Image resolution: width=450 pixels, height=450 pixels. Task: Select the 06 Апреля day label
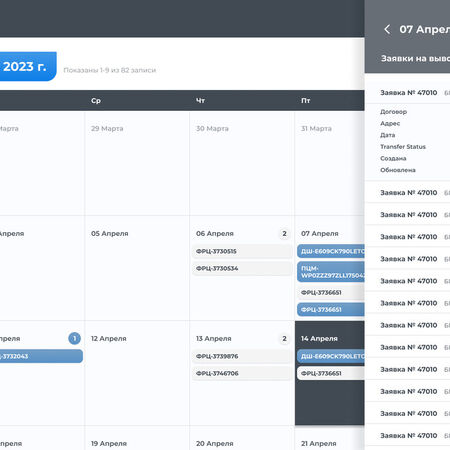click(x=215, y=233)
